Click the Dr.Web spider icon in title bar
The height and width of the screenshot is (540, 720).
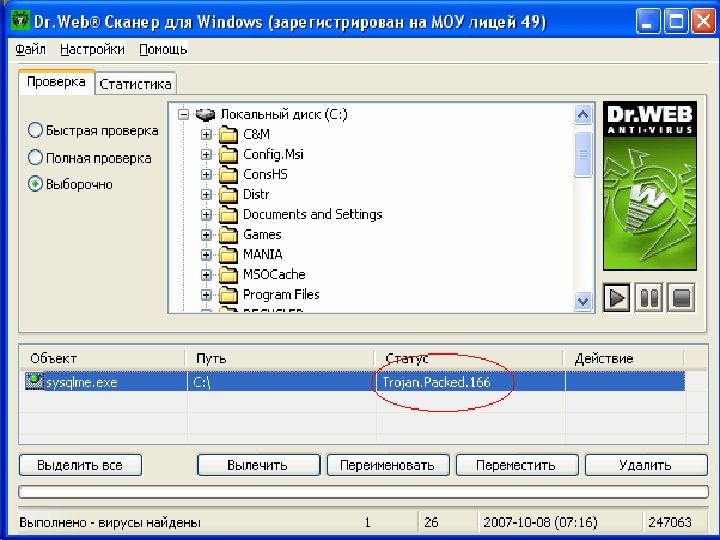pyautogui.click(x=21, y=21)
